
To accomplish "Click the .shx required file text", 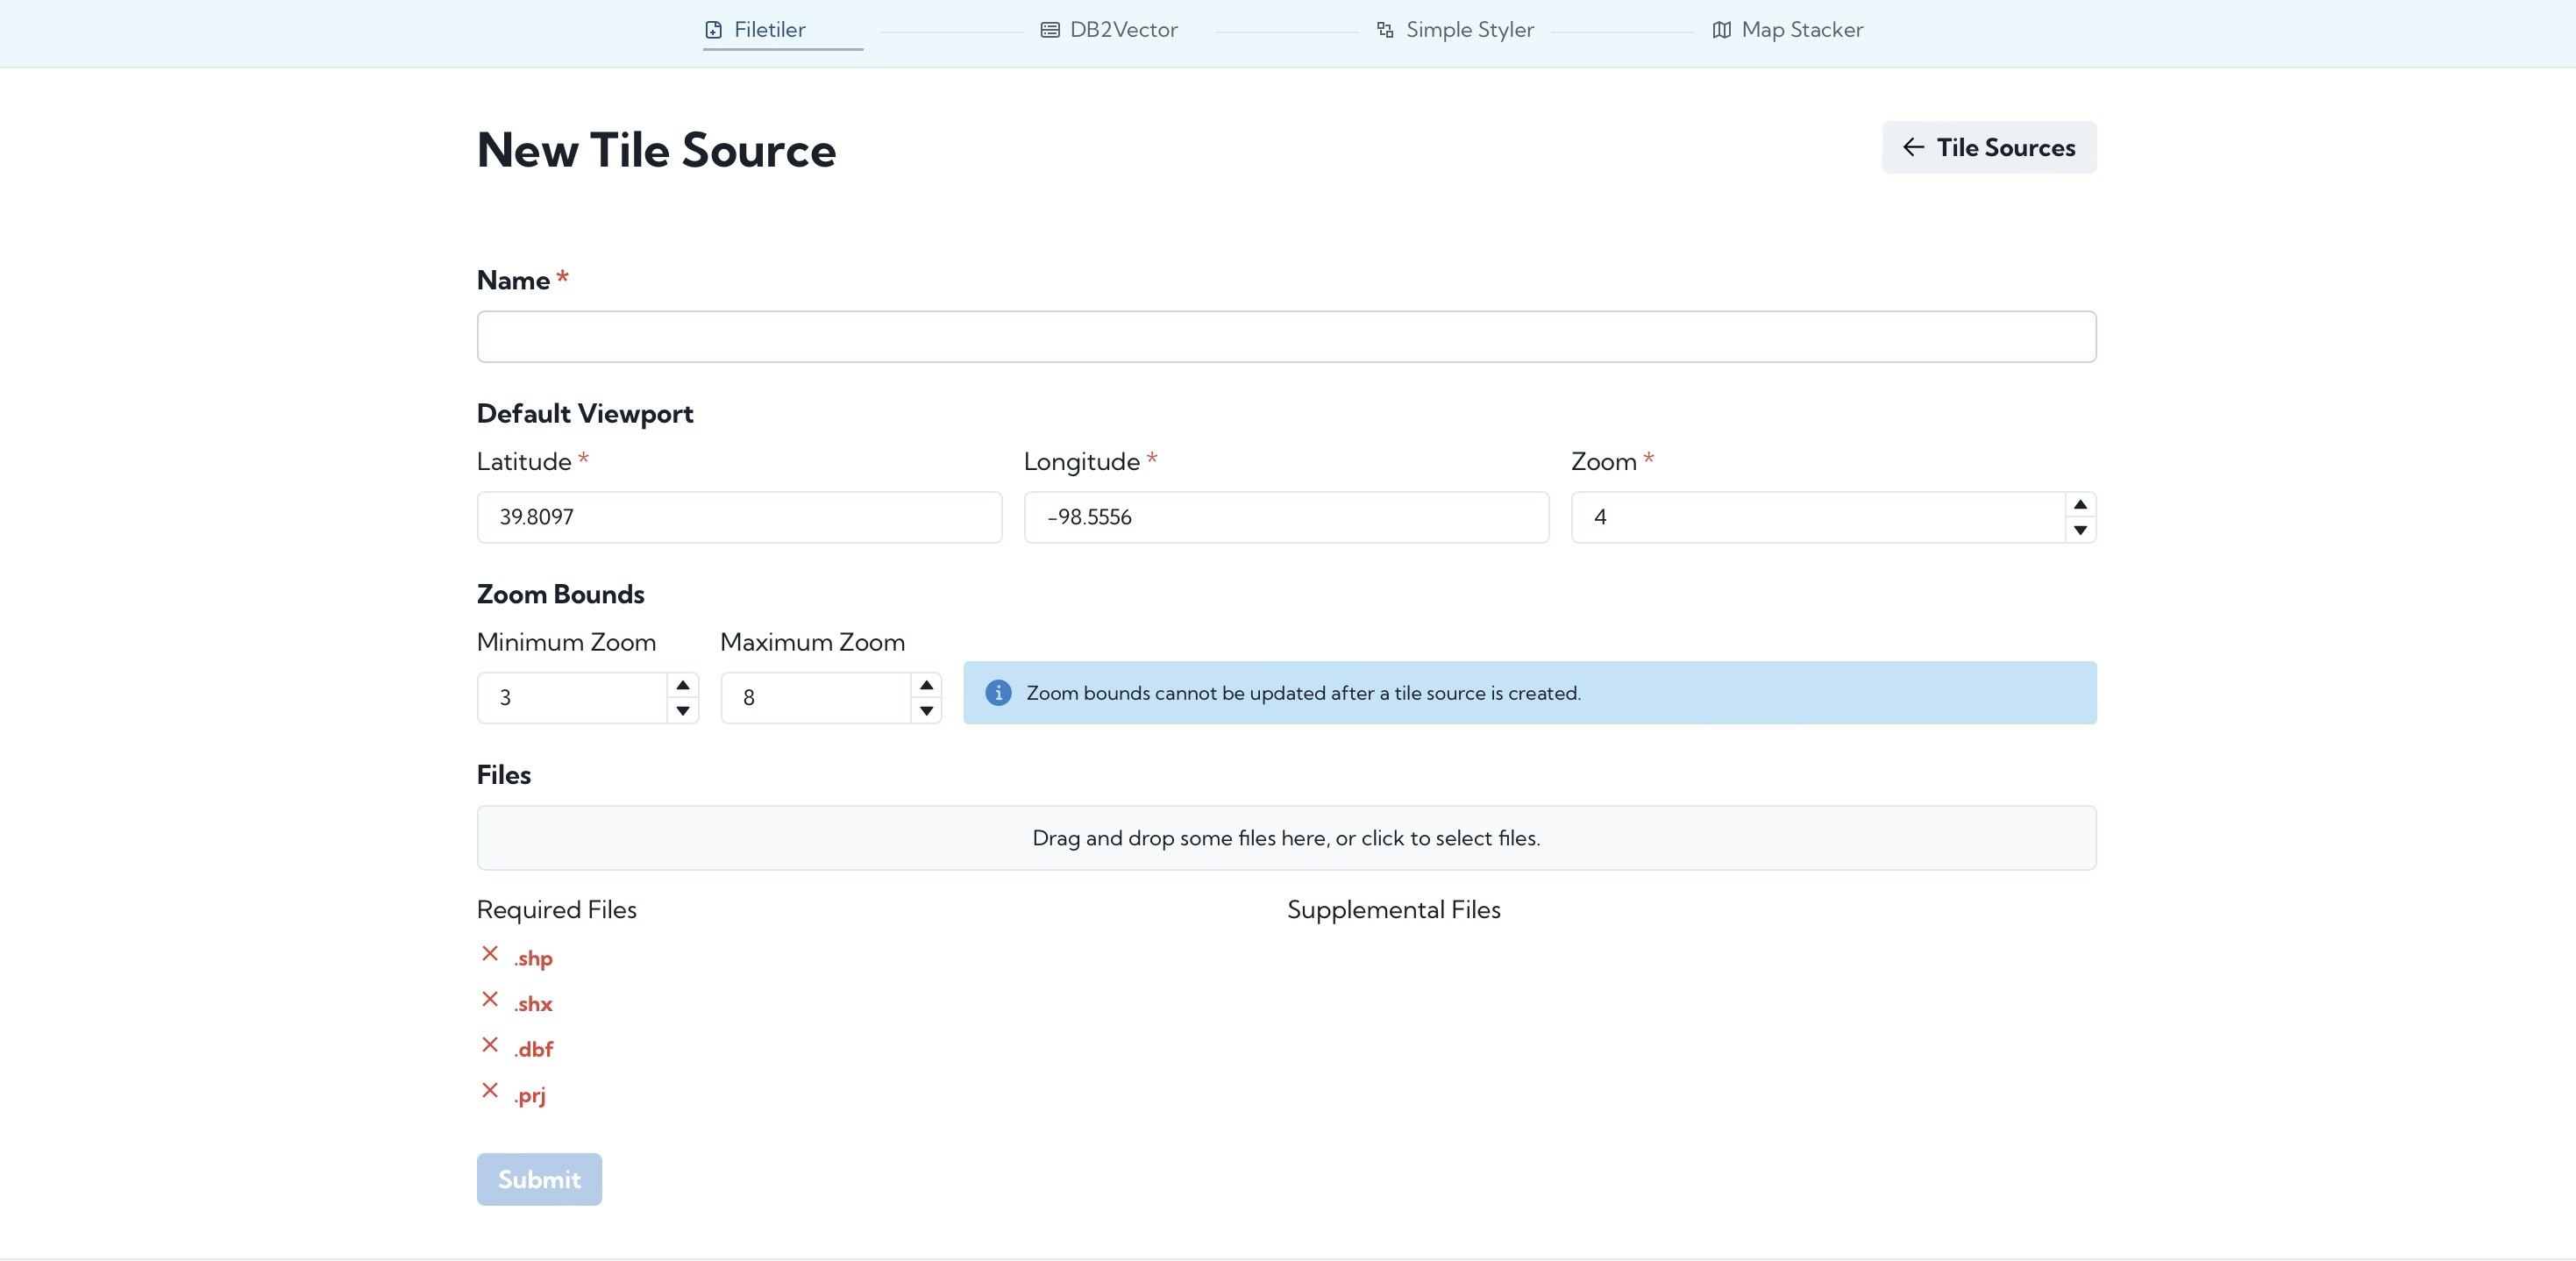I will 533,1003.
